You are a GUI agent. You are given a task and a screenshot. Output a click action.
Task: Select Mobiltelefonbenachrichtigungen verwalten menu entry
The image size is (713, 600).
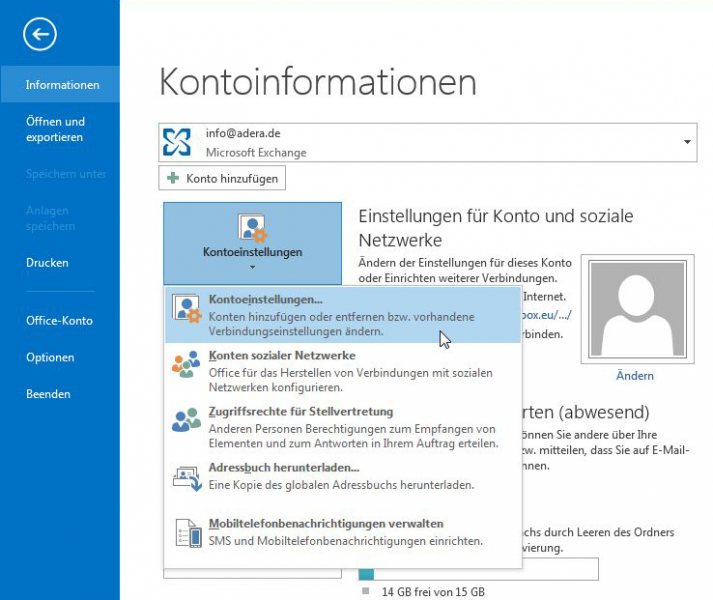342,532
